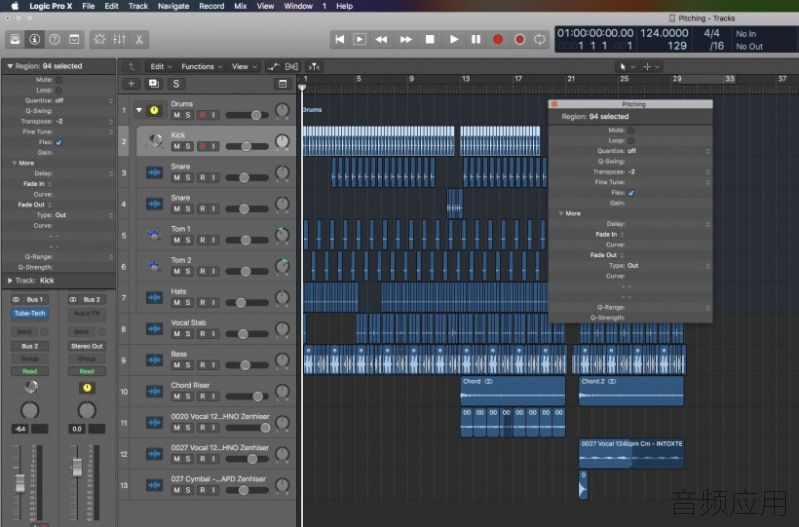This screenshot has width=799, height=527.
Task: Open the Editors scissors button
Action: pos(139,39)
